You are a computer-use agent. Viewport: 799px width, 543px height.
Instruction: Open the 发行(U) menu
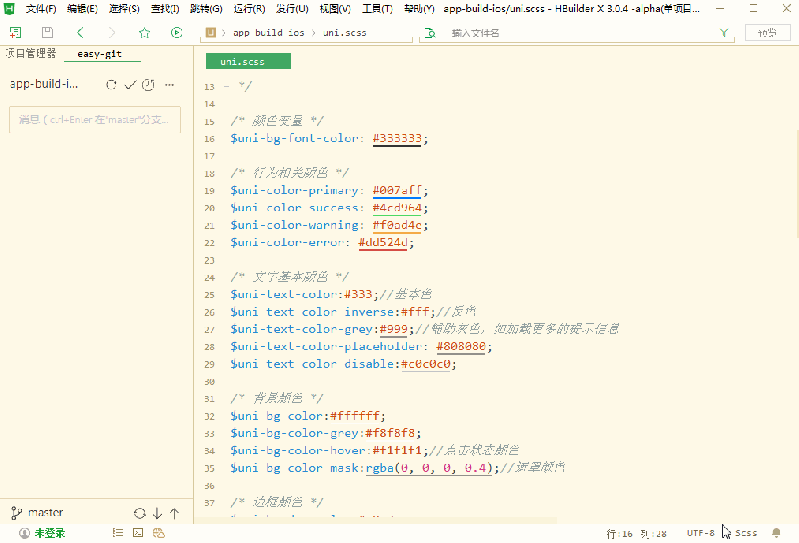click(292, 9)
